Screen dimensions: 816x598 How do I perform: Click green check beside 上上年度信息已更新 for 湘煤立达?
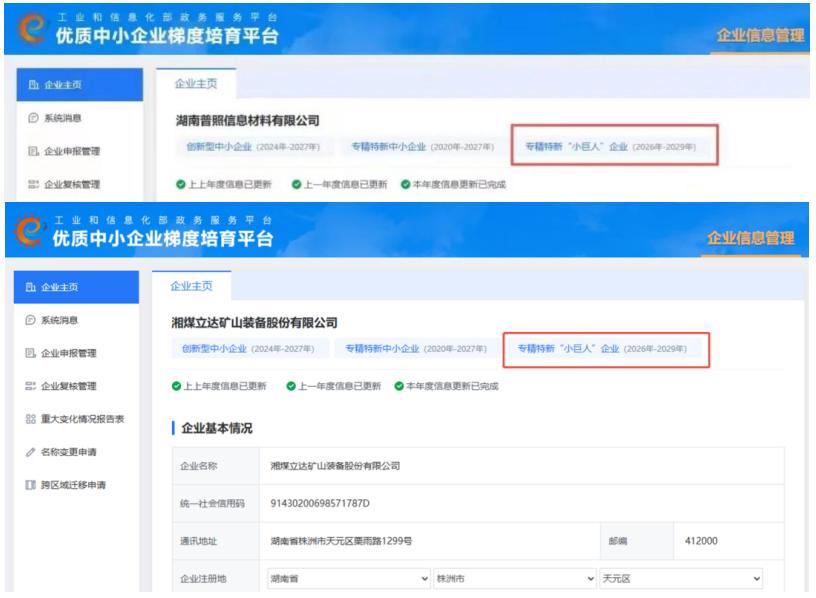(x=176, y=386)
